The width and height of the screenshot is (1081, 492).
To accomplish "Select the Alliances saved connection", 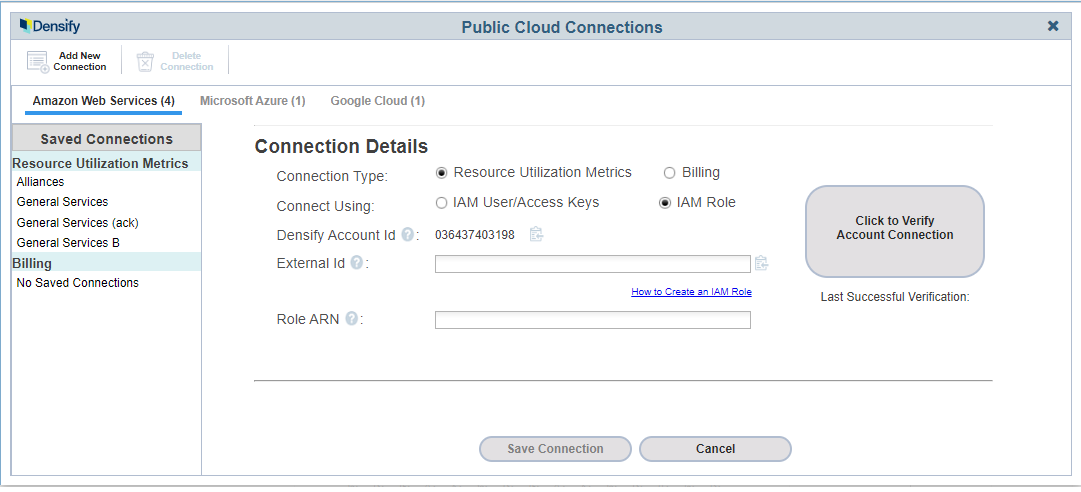I will coord(41,182).
